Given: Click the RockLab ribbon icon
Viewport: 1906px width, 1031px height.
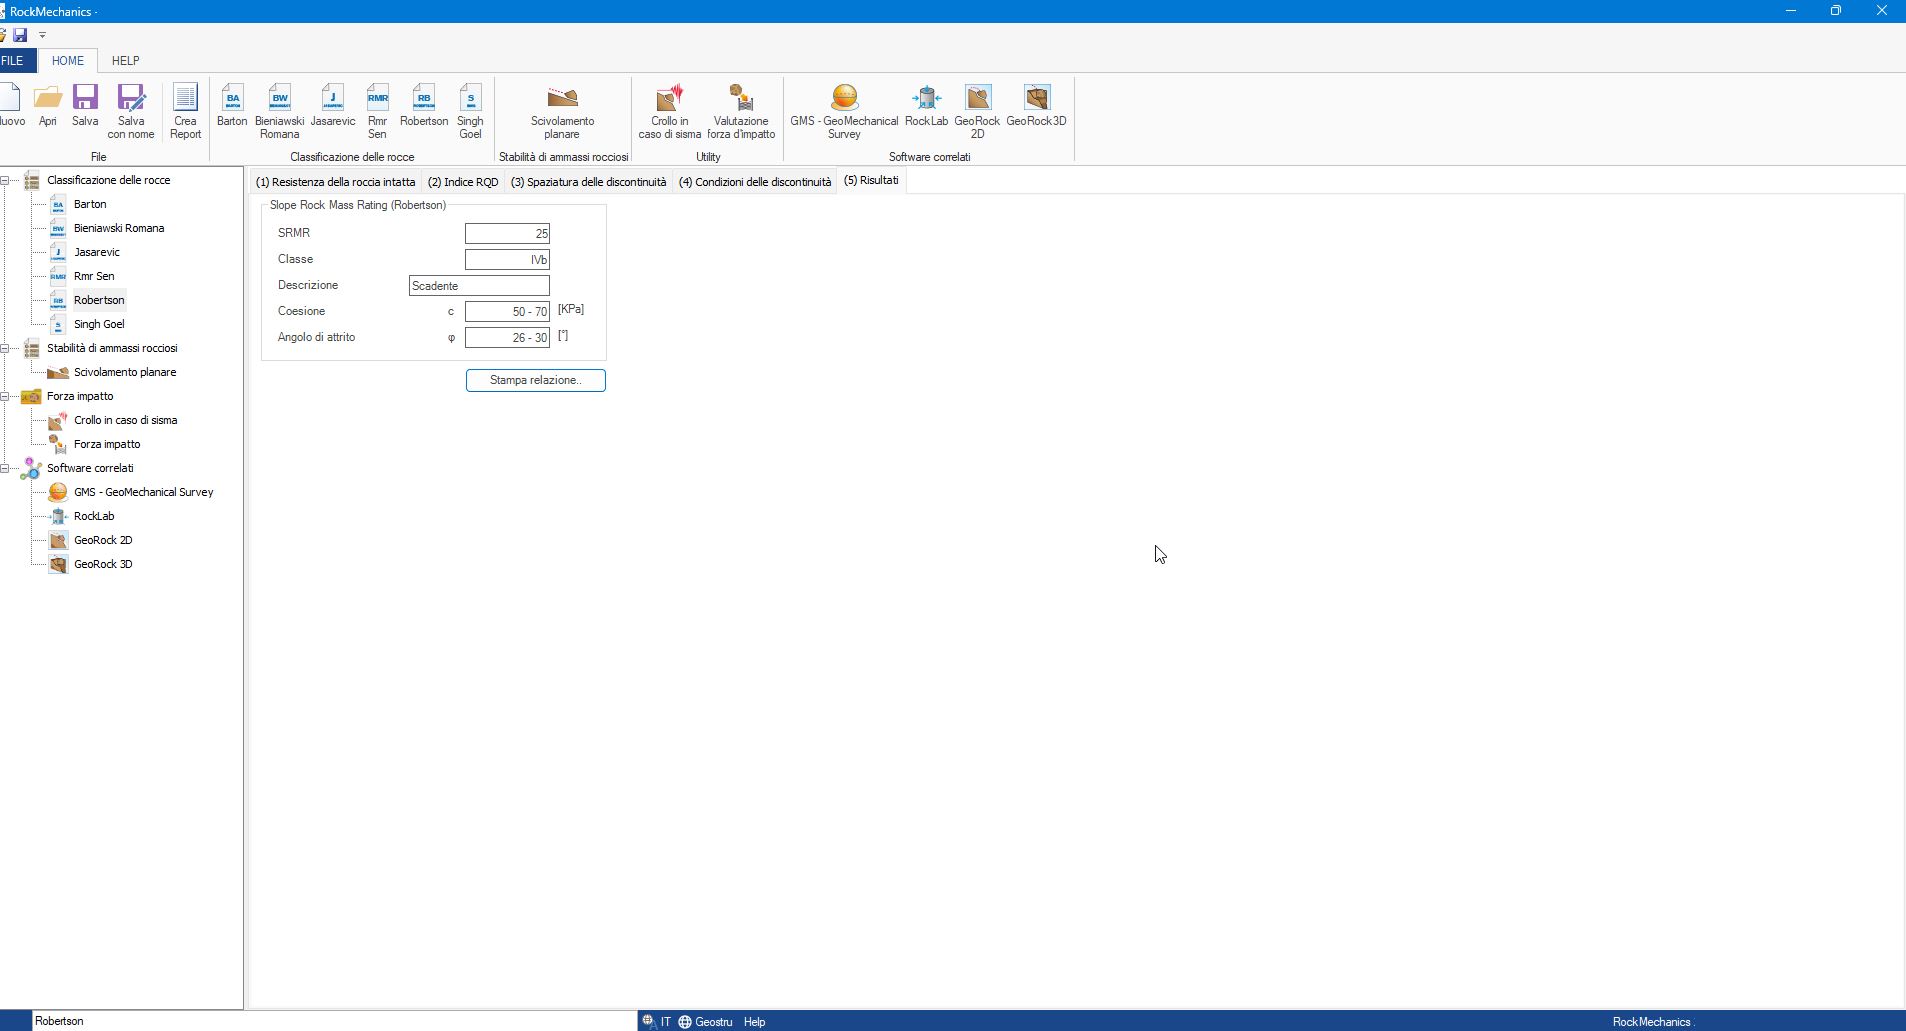Looking at the screenshot, I should [x=926, y=106].
